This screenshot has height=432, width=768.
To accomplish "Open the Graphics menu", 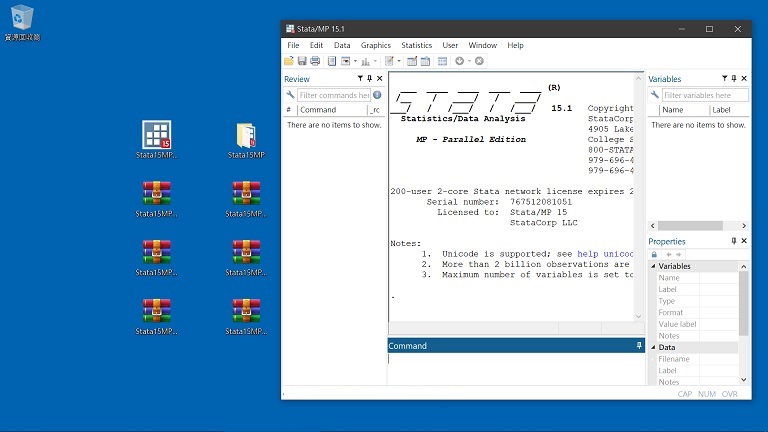I will pyautogui.click(x=376, y=45).
